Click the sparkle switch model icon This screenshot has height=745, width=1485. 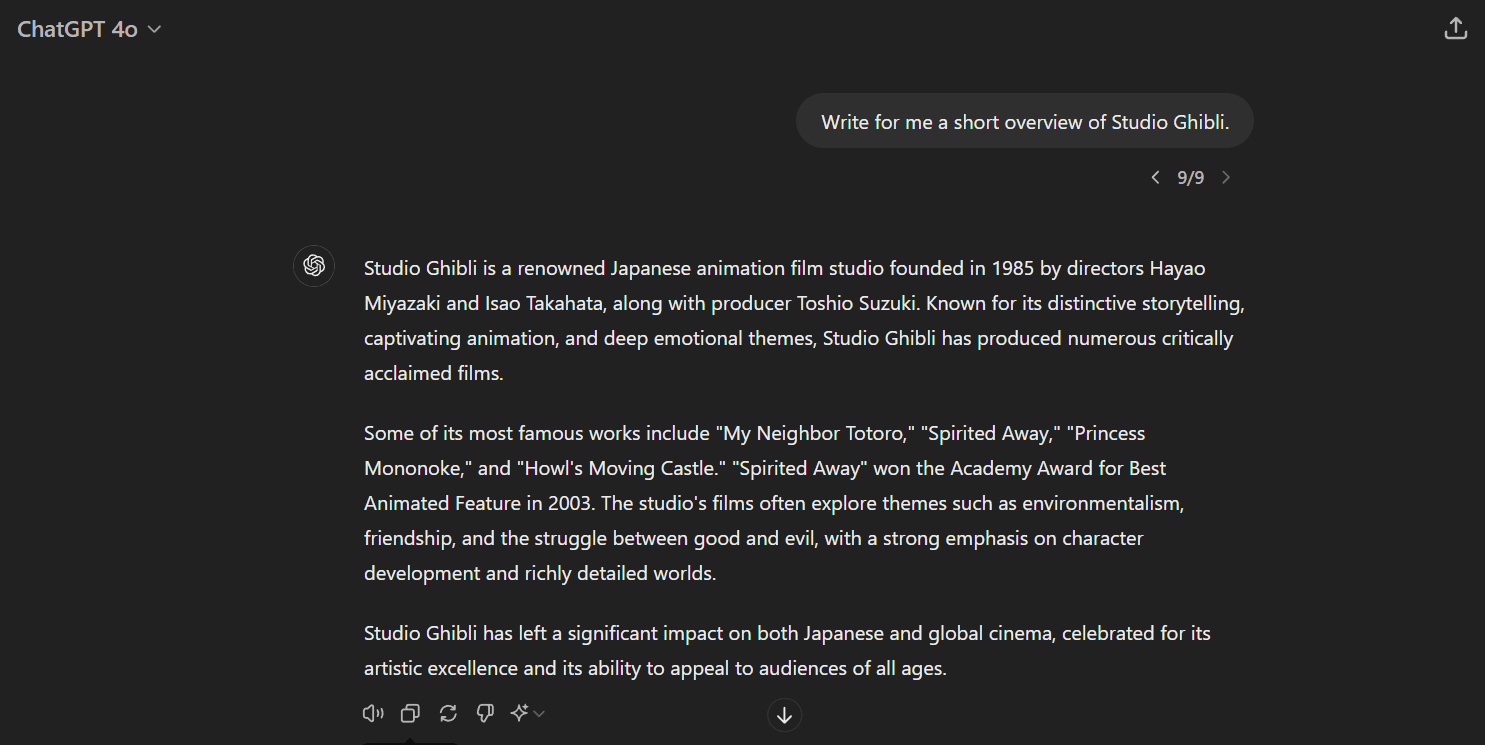point(520,713)
